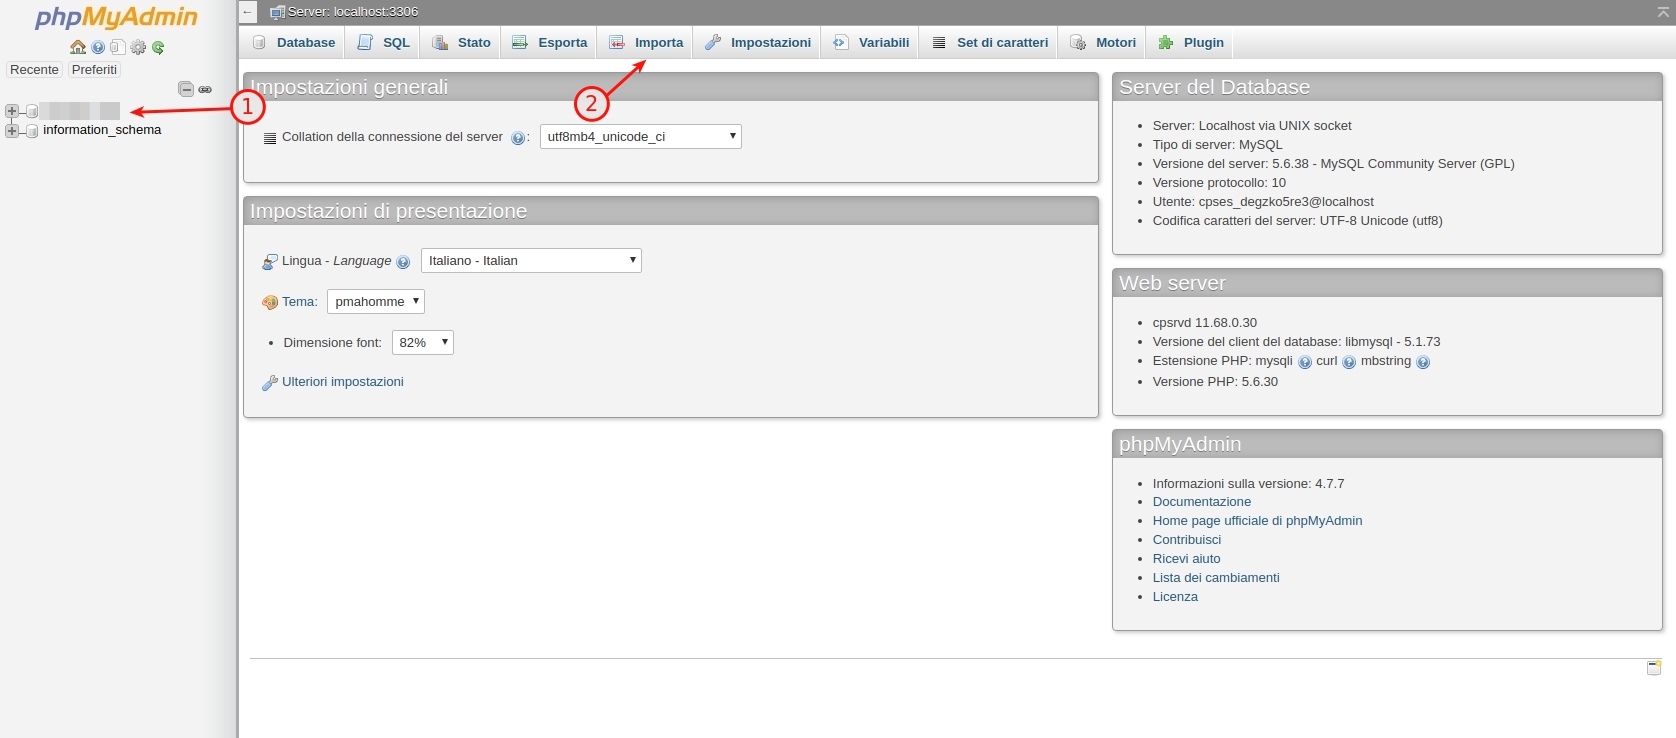1676x738 pixels.
Task: Click 'cpsrvd 11.68.0.30' text
Action: point(1205,323)
